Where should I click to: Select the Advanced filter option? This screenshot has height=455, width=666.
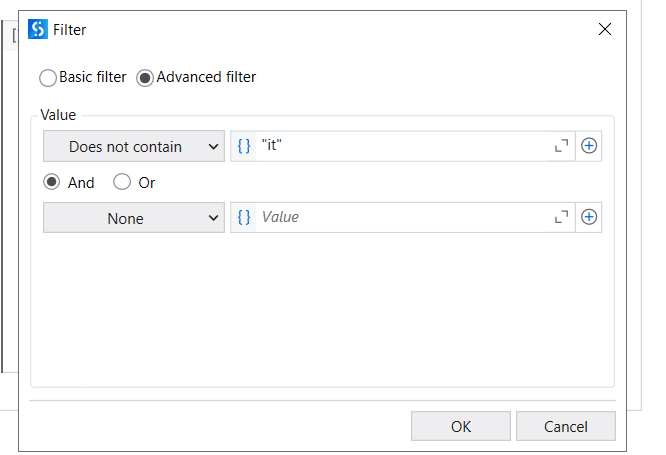coord(145,77)
